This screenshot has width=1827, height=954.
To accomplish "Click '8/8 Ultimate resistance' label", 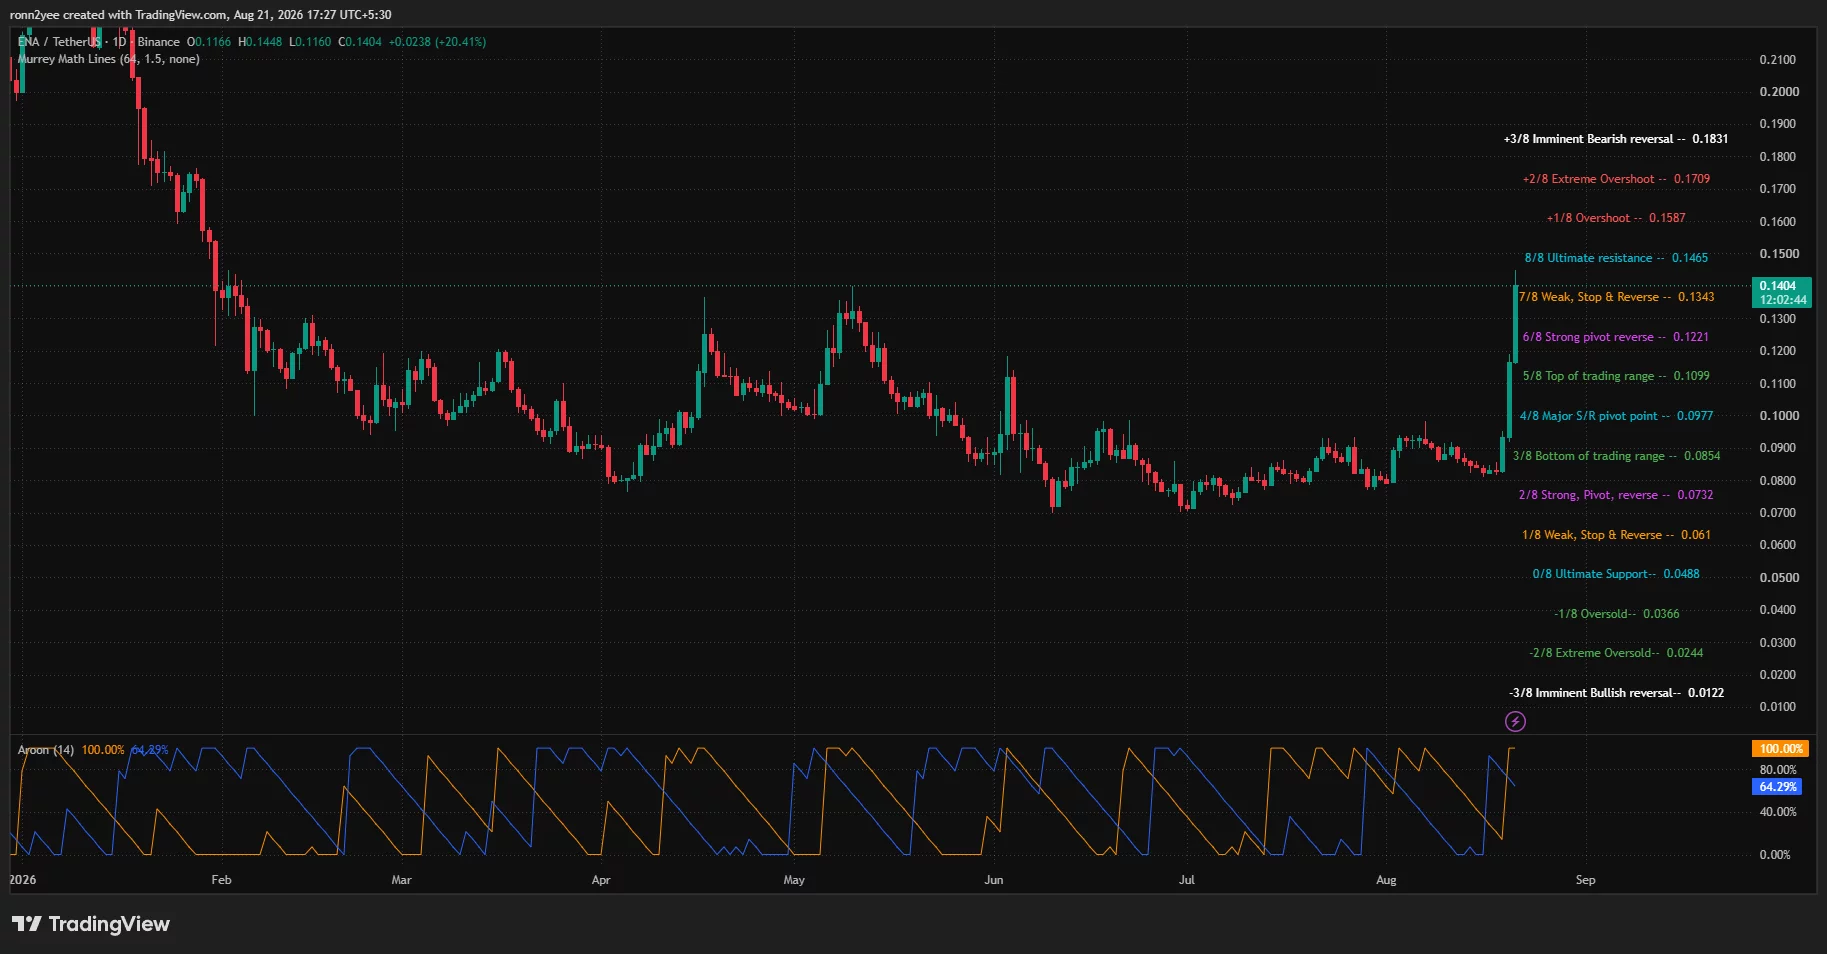I will (x=1616, y=258).
